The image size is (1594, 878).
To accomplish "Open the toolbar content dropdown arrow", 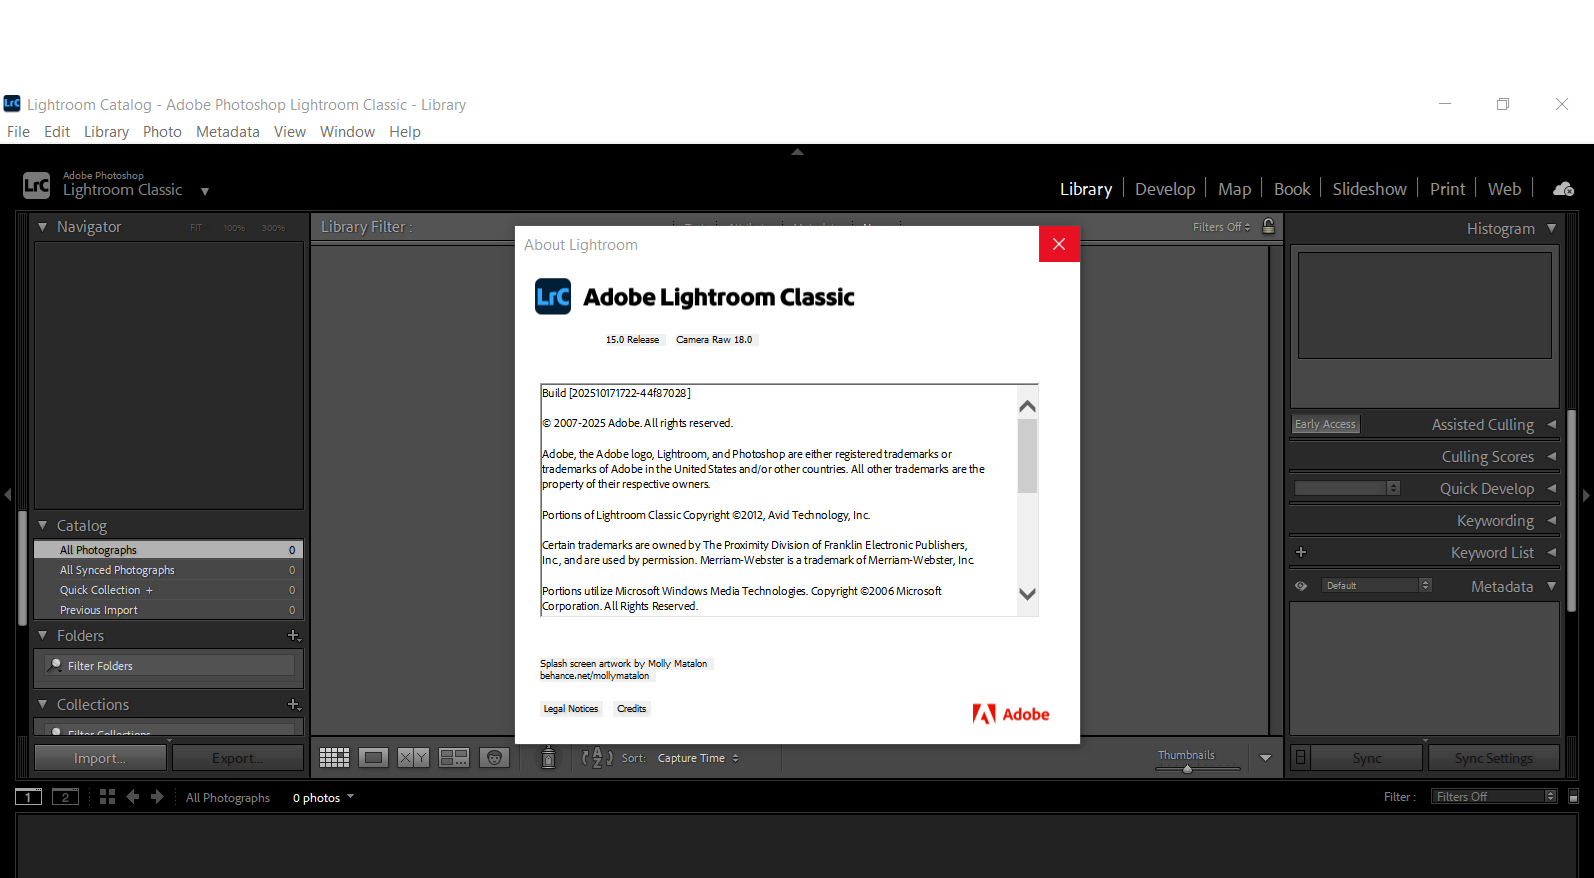I will pyautogui.click(x=1265, y=758).
